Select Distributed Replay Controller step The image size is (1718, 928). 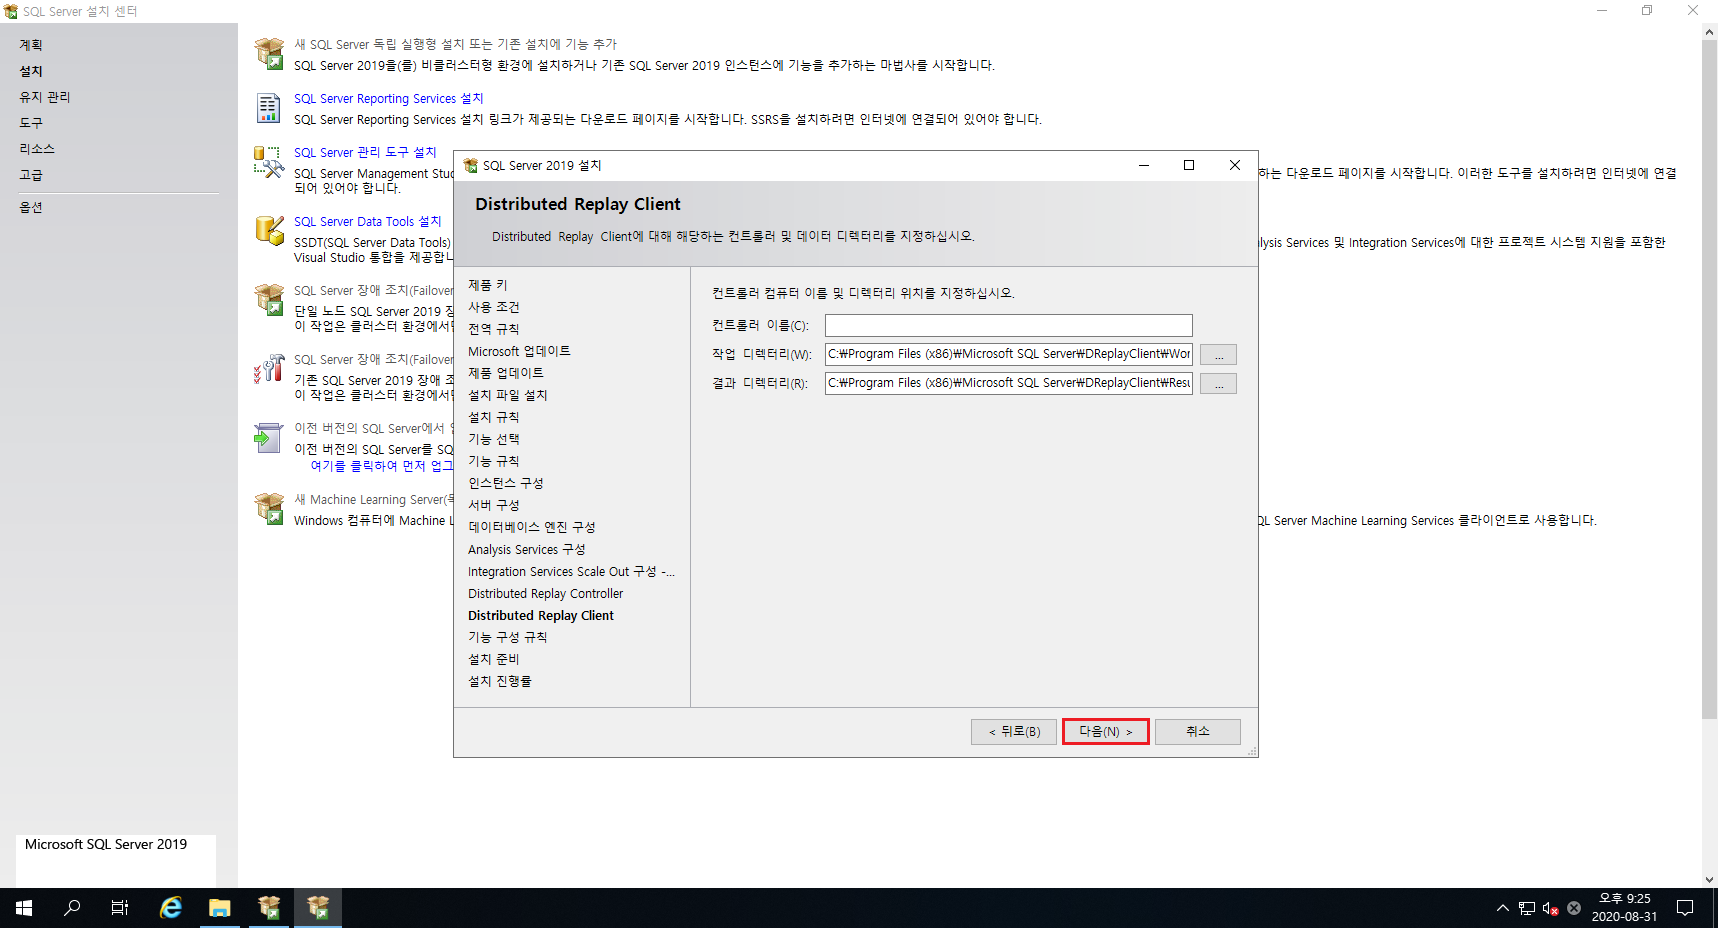coord(545,593)
